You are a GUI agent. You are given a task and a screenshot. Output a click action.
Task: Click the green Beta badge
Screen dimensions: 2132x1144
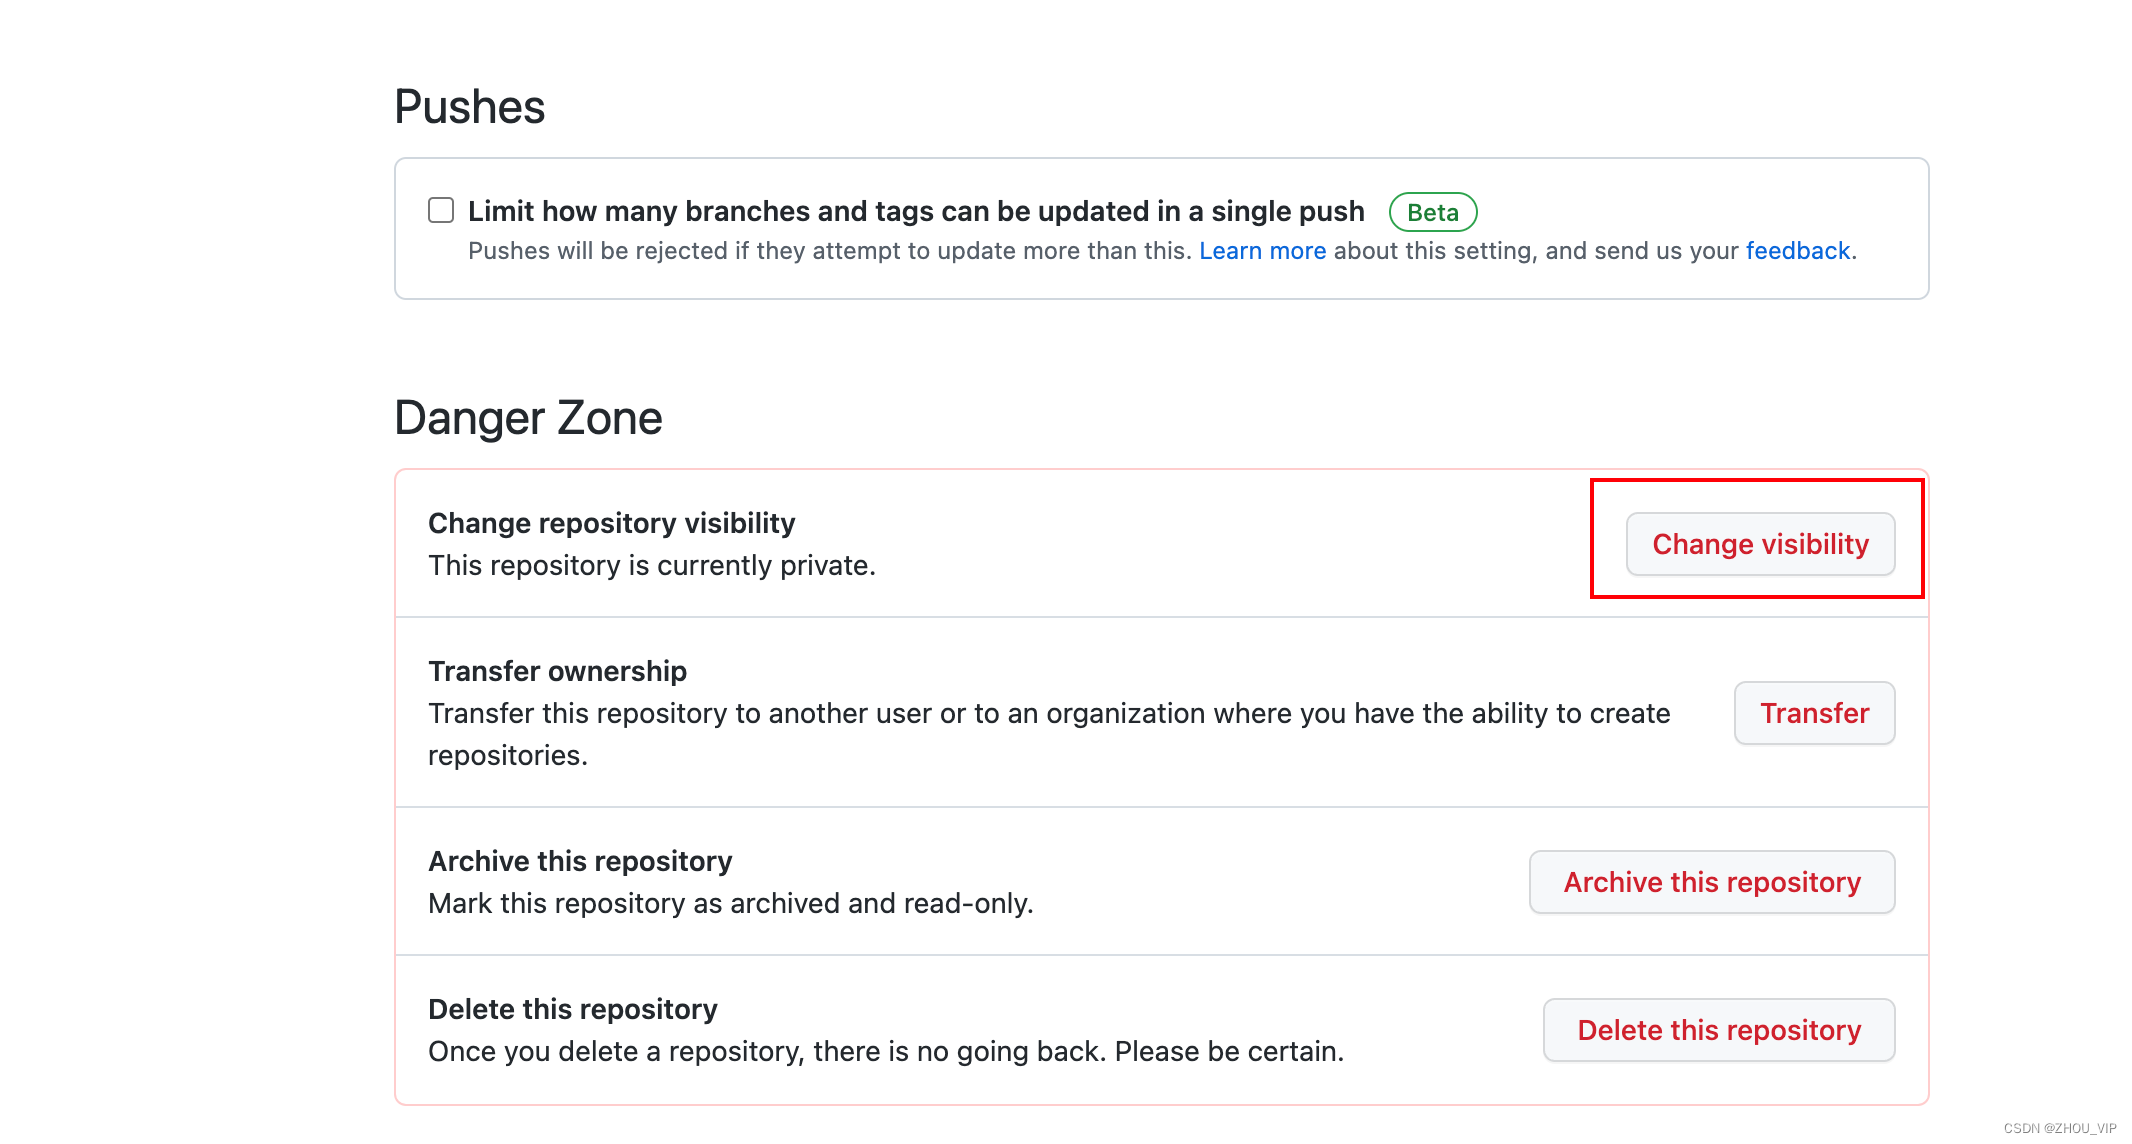coord(1432,212)
